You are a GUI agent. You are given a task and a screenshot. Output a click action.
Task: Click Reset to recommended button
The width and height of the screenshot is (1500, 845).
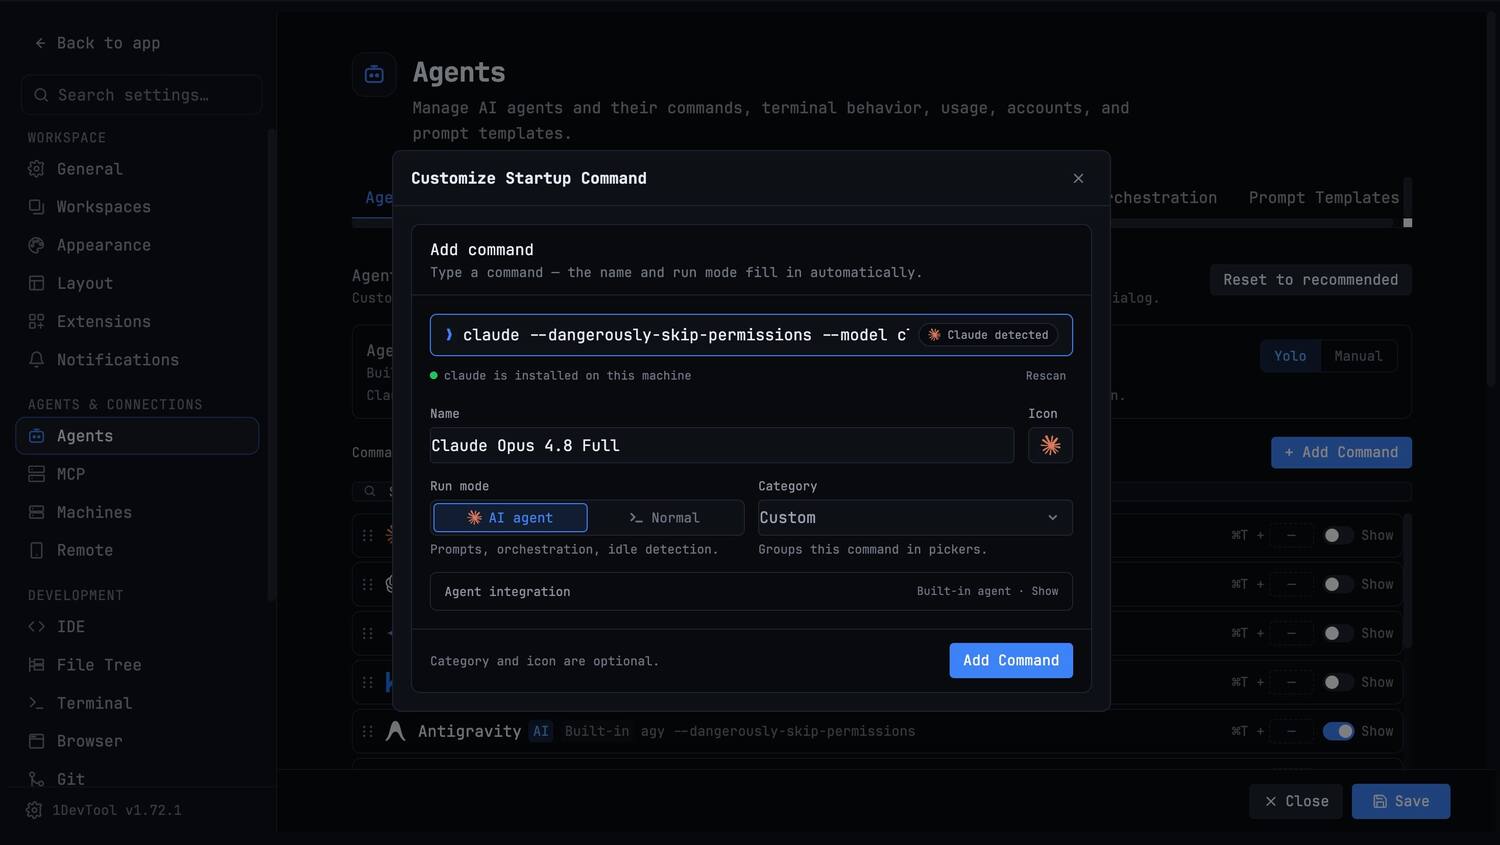pyautogui.click(x=1310, y=280)
